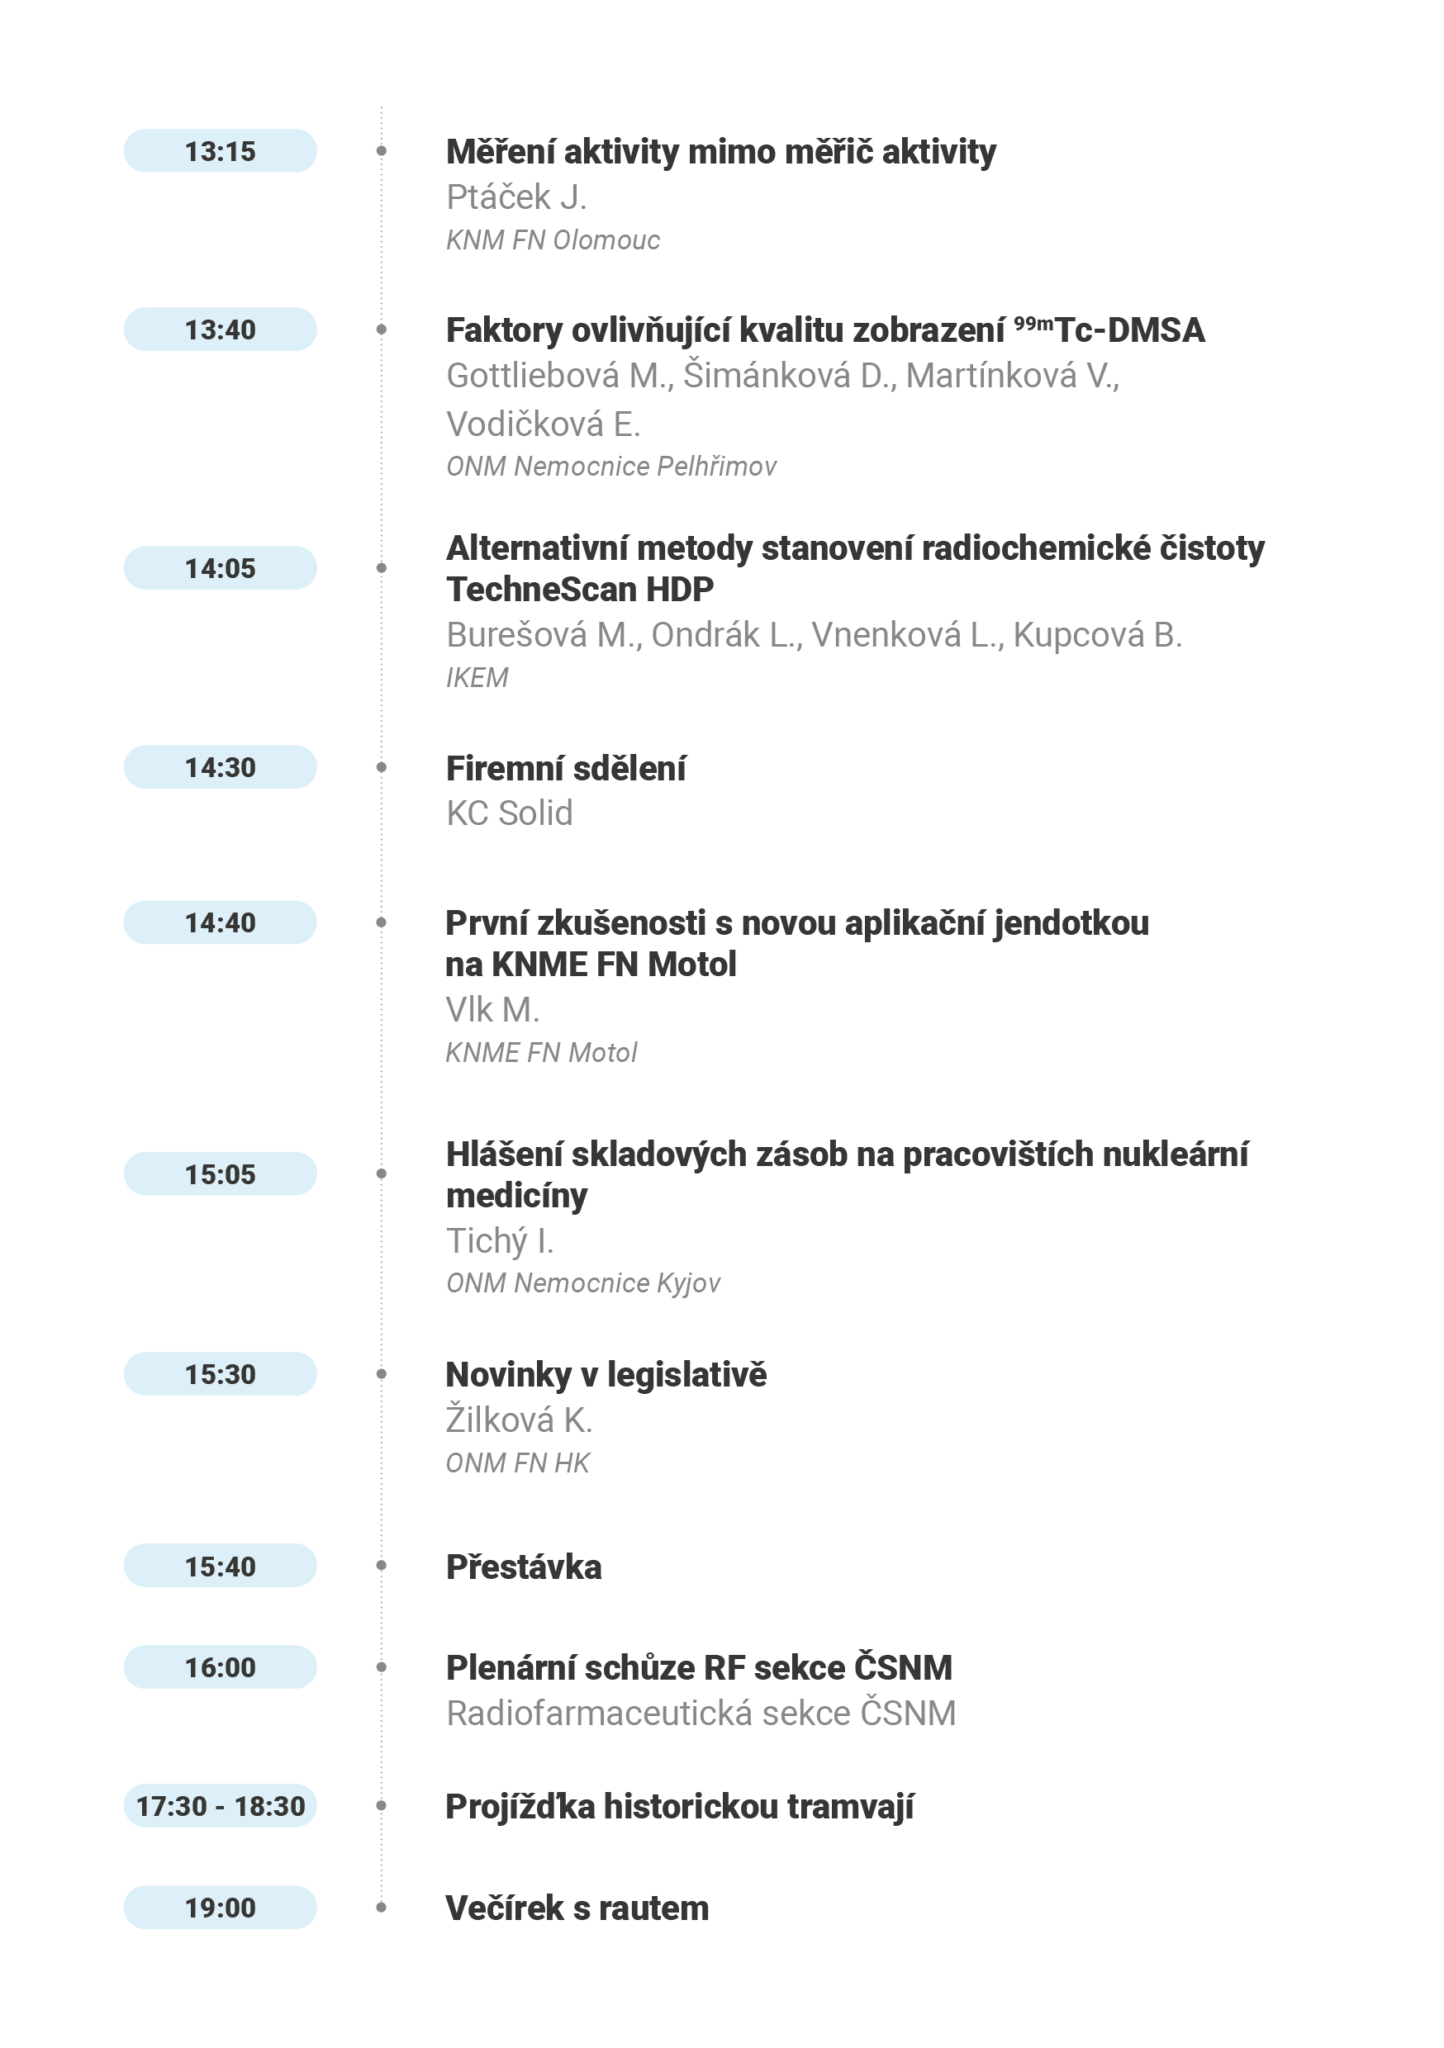Click the 'Firemní sdělení' heading
Image resolution: width=1444 pixels, height=2048 pixels.
[565, 768]
